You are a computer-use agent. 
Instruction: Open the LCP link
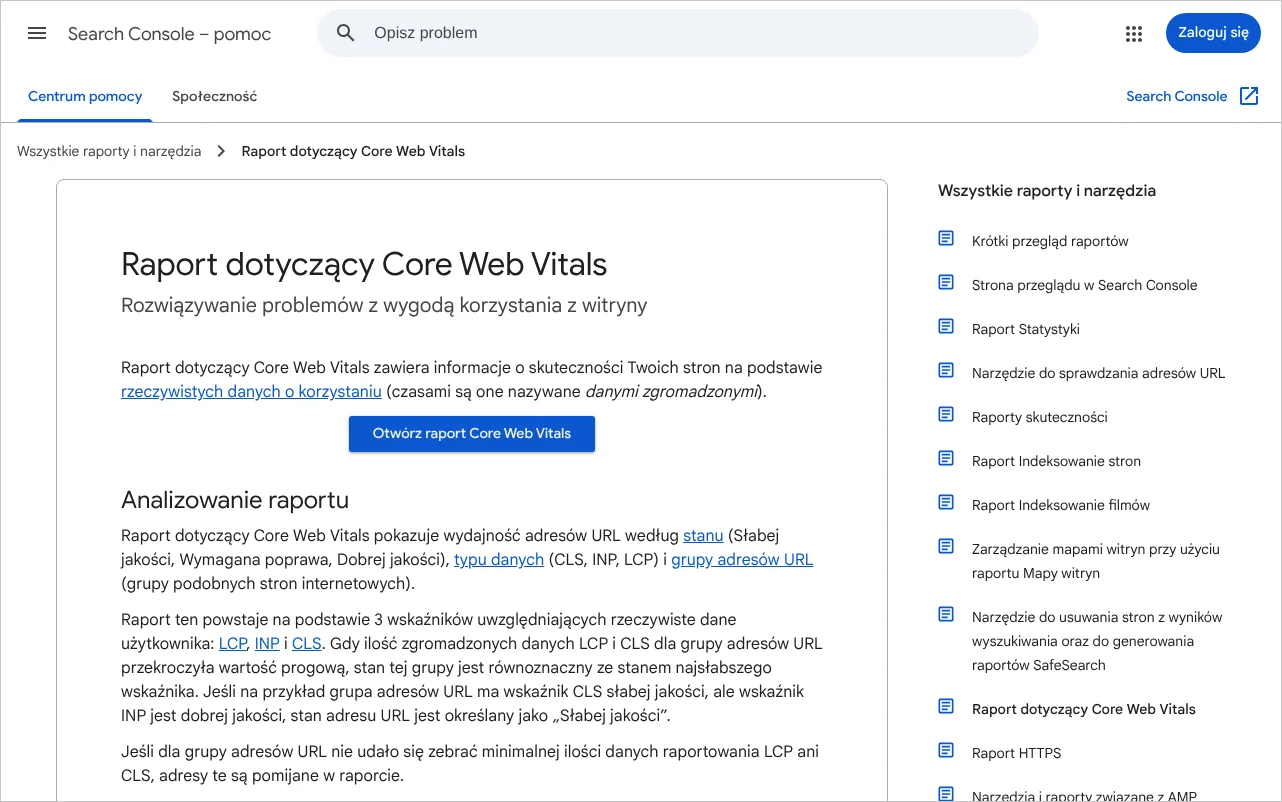(x=232, y=644)
